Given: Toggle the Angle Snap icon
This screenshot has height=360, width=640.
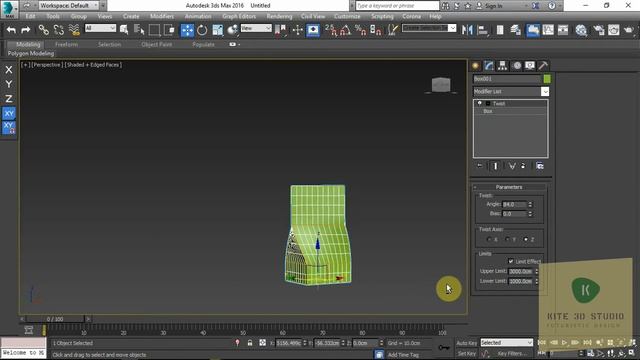Looking at the screenshot, I should [346, 30].
